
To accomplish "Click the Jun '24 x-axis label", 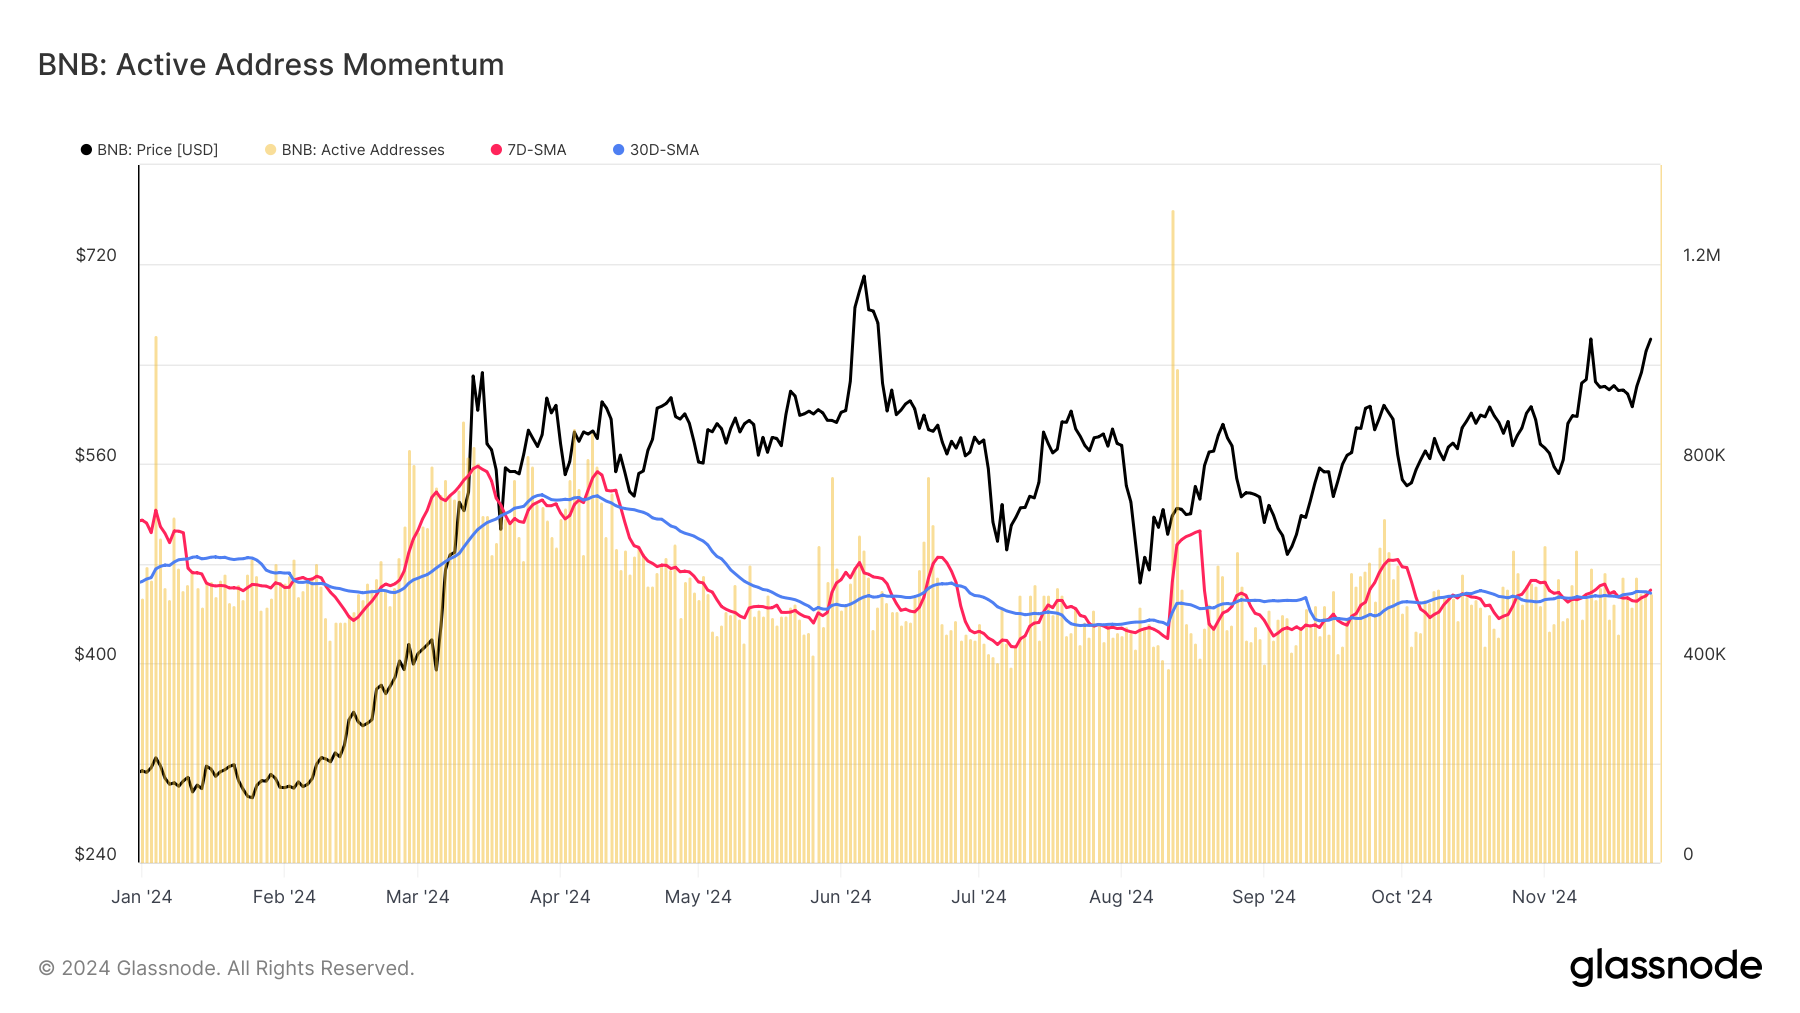I will pyautogui.click(x=840, y=897).
